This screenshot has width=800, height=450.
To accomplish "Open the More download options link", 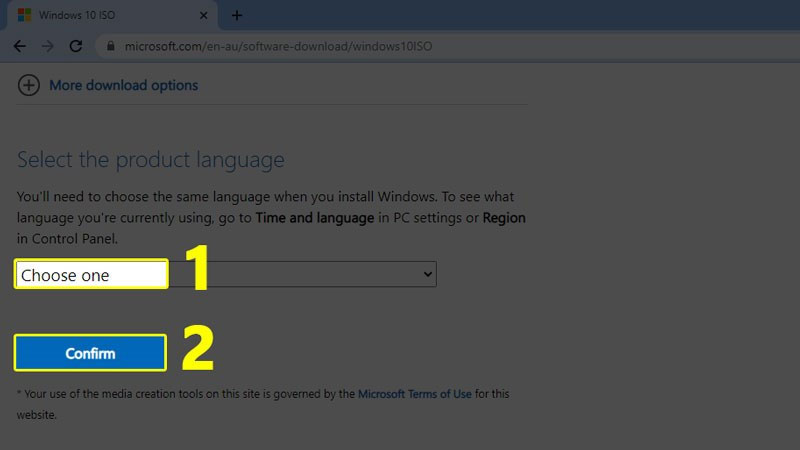I will coord(123,85).
